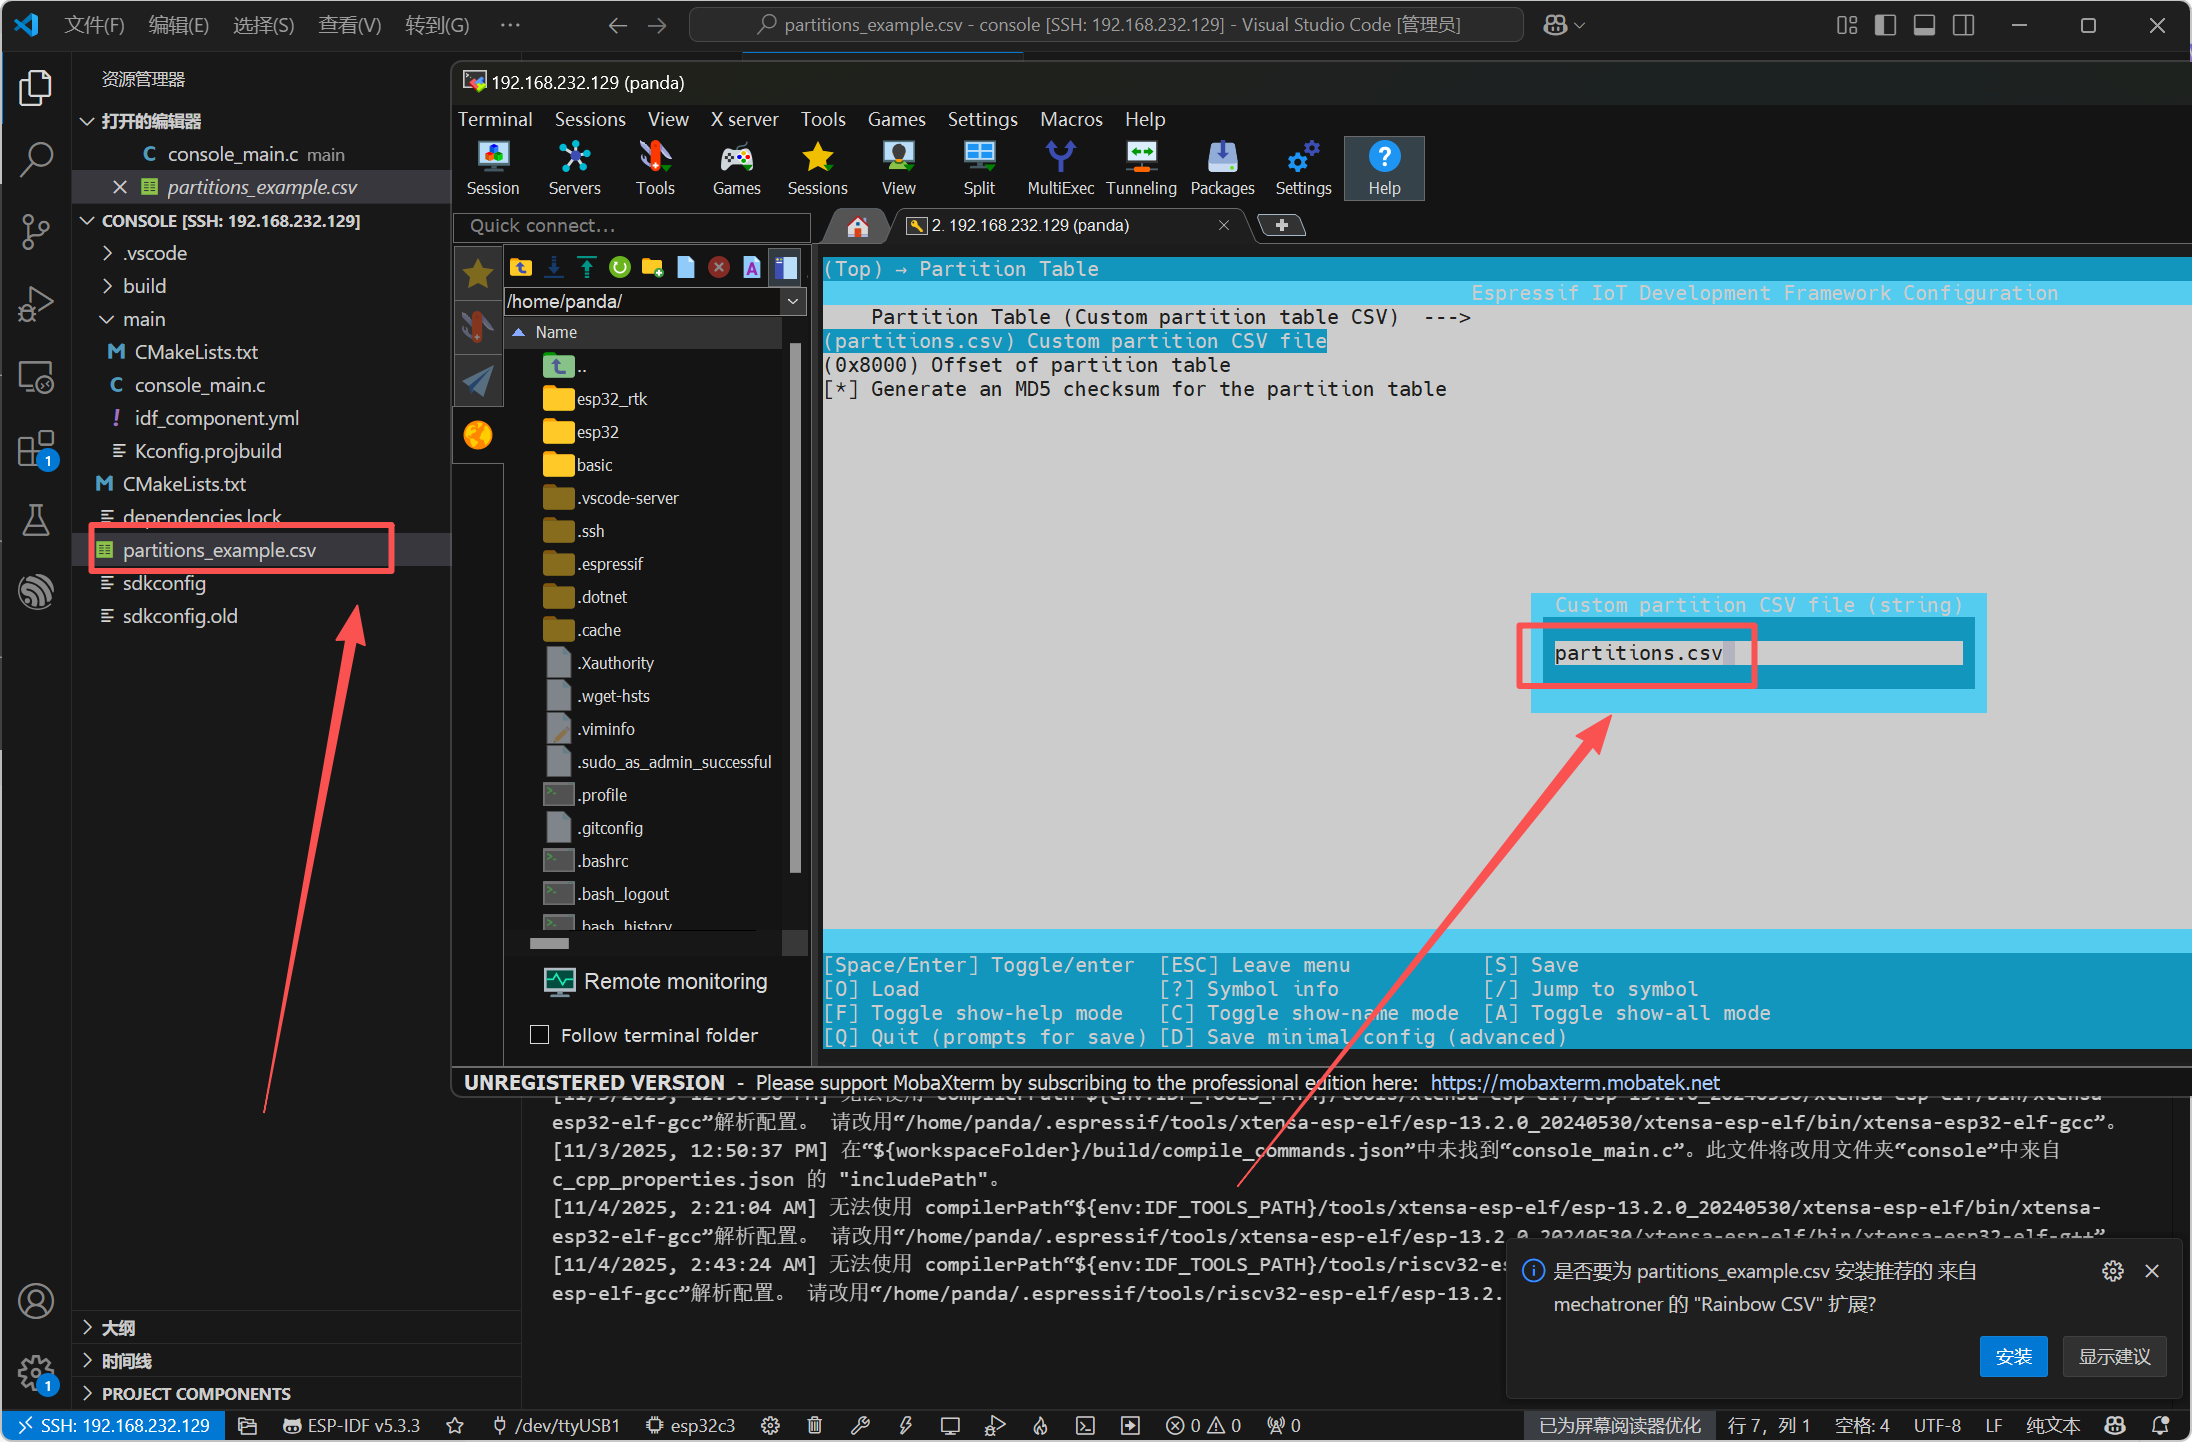Open the Extensions view icon
Image resolution: width=2192 pixels, height=1442 pixels.
point(36,450)
